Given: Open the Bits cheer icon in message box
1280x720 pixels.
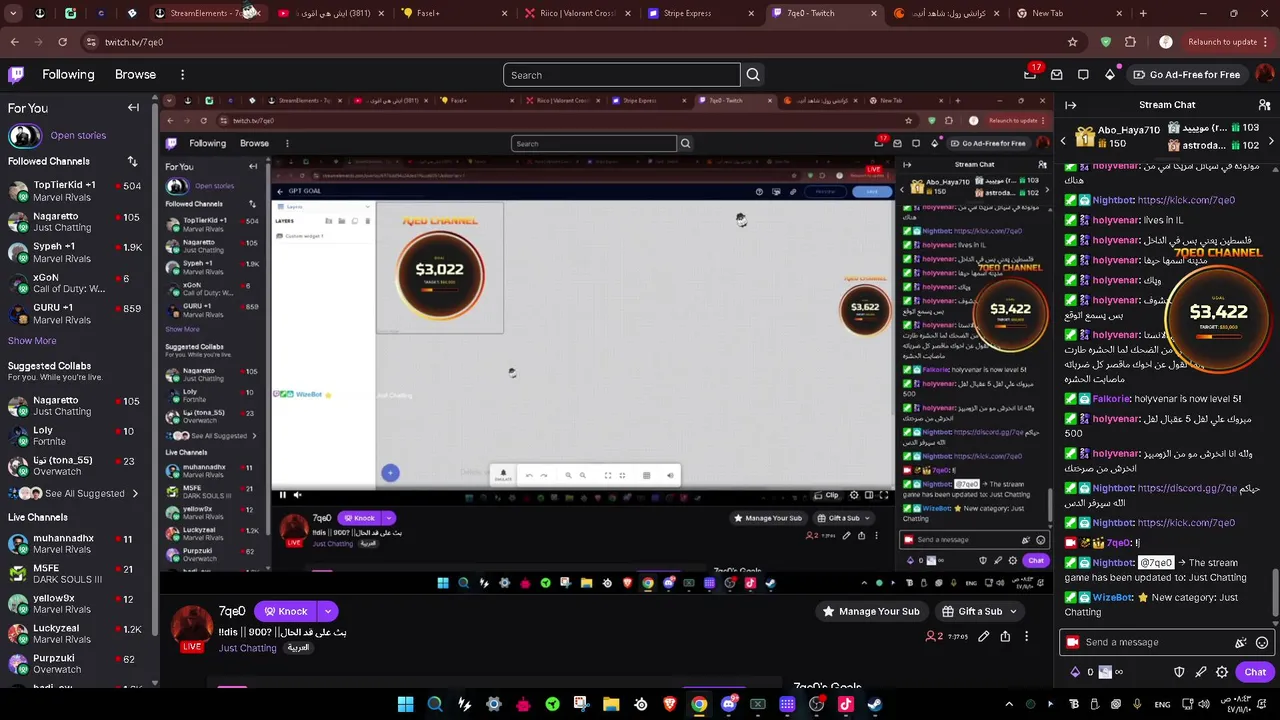Looking at the screenshot, I should [x=1241, y=643].
